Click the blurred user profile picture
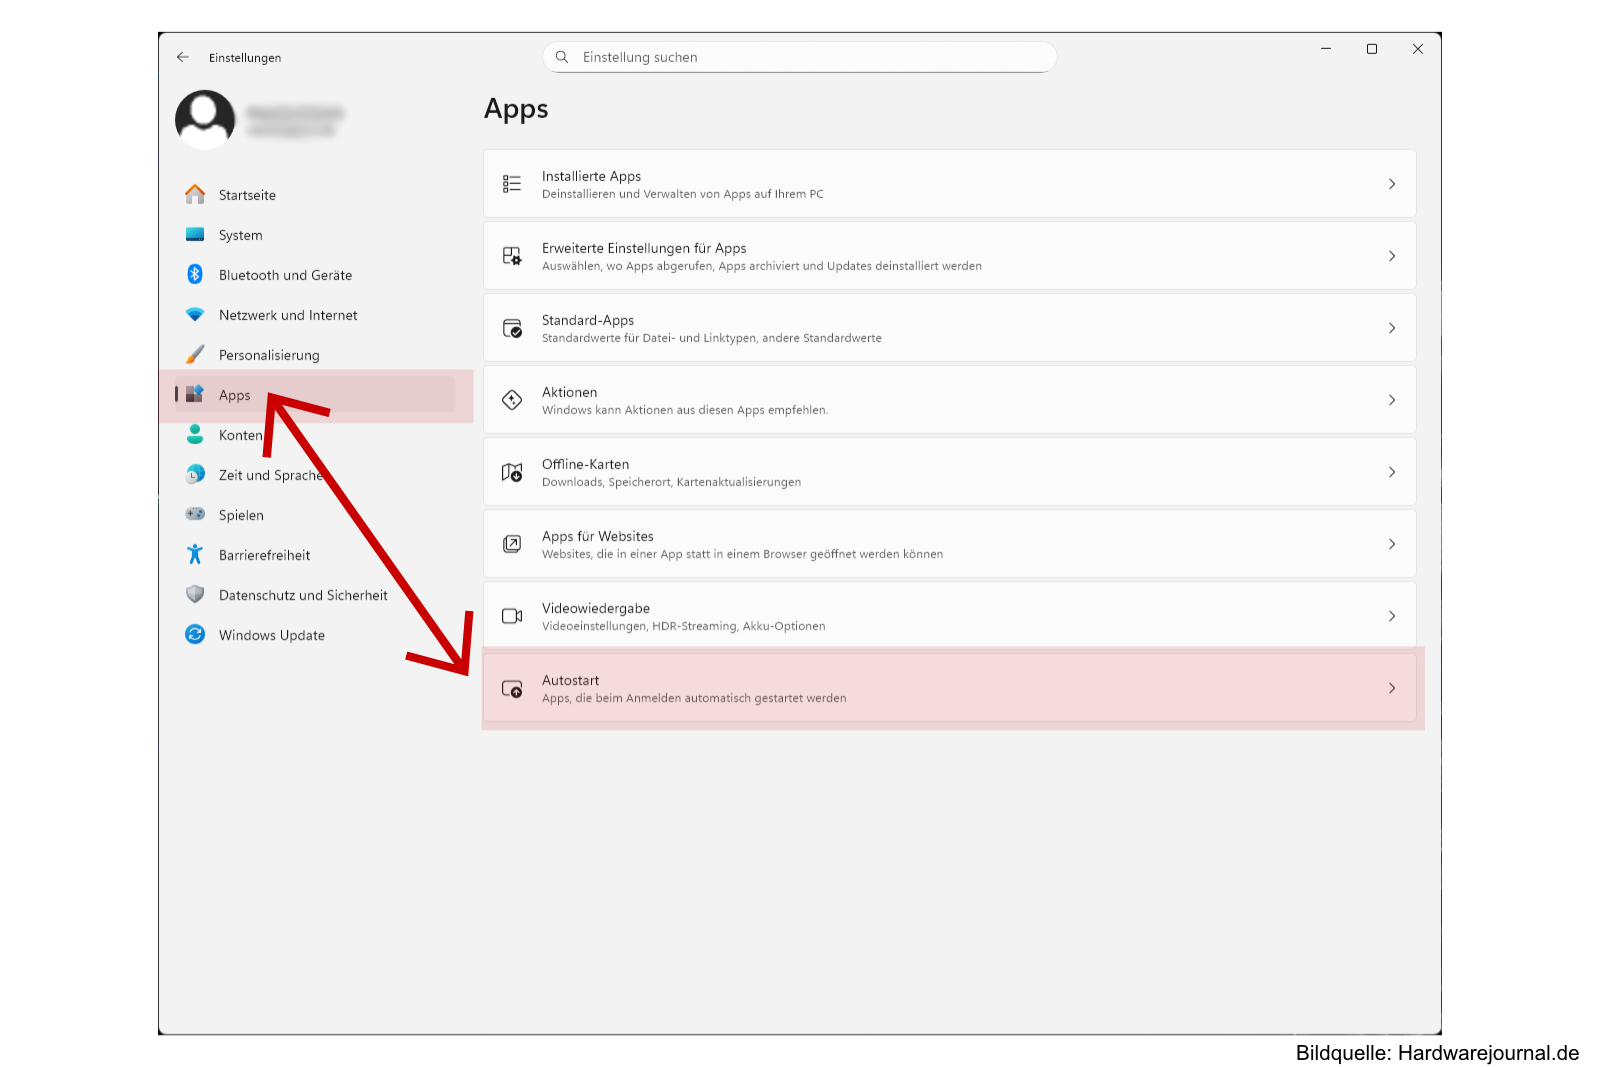The image size is (1600, 1067). [x=204, y=118]
